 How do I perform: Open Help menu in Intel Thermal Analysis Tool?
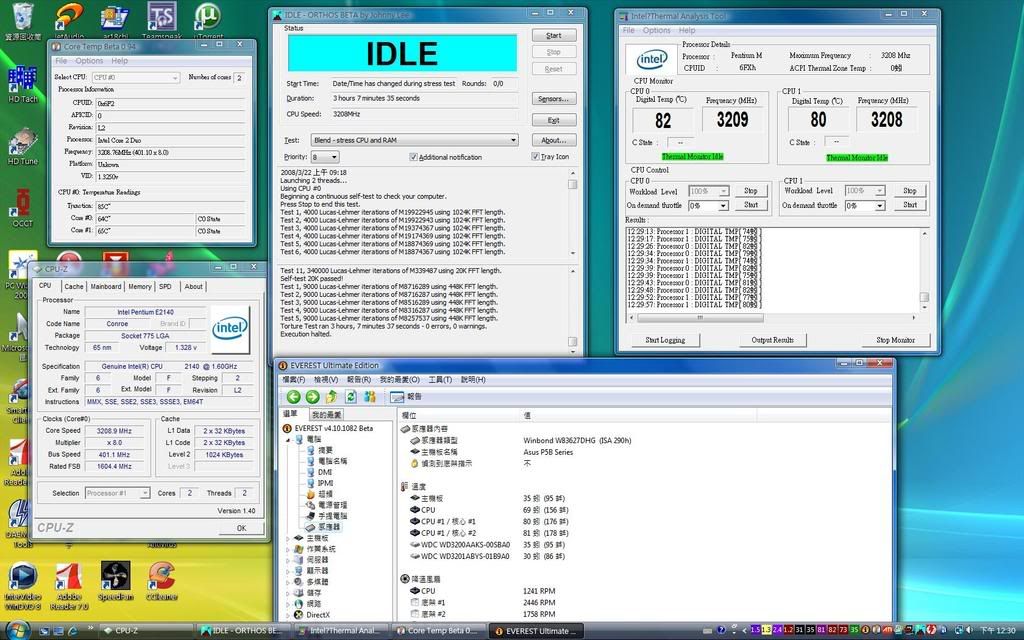tap(686, 30)
